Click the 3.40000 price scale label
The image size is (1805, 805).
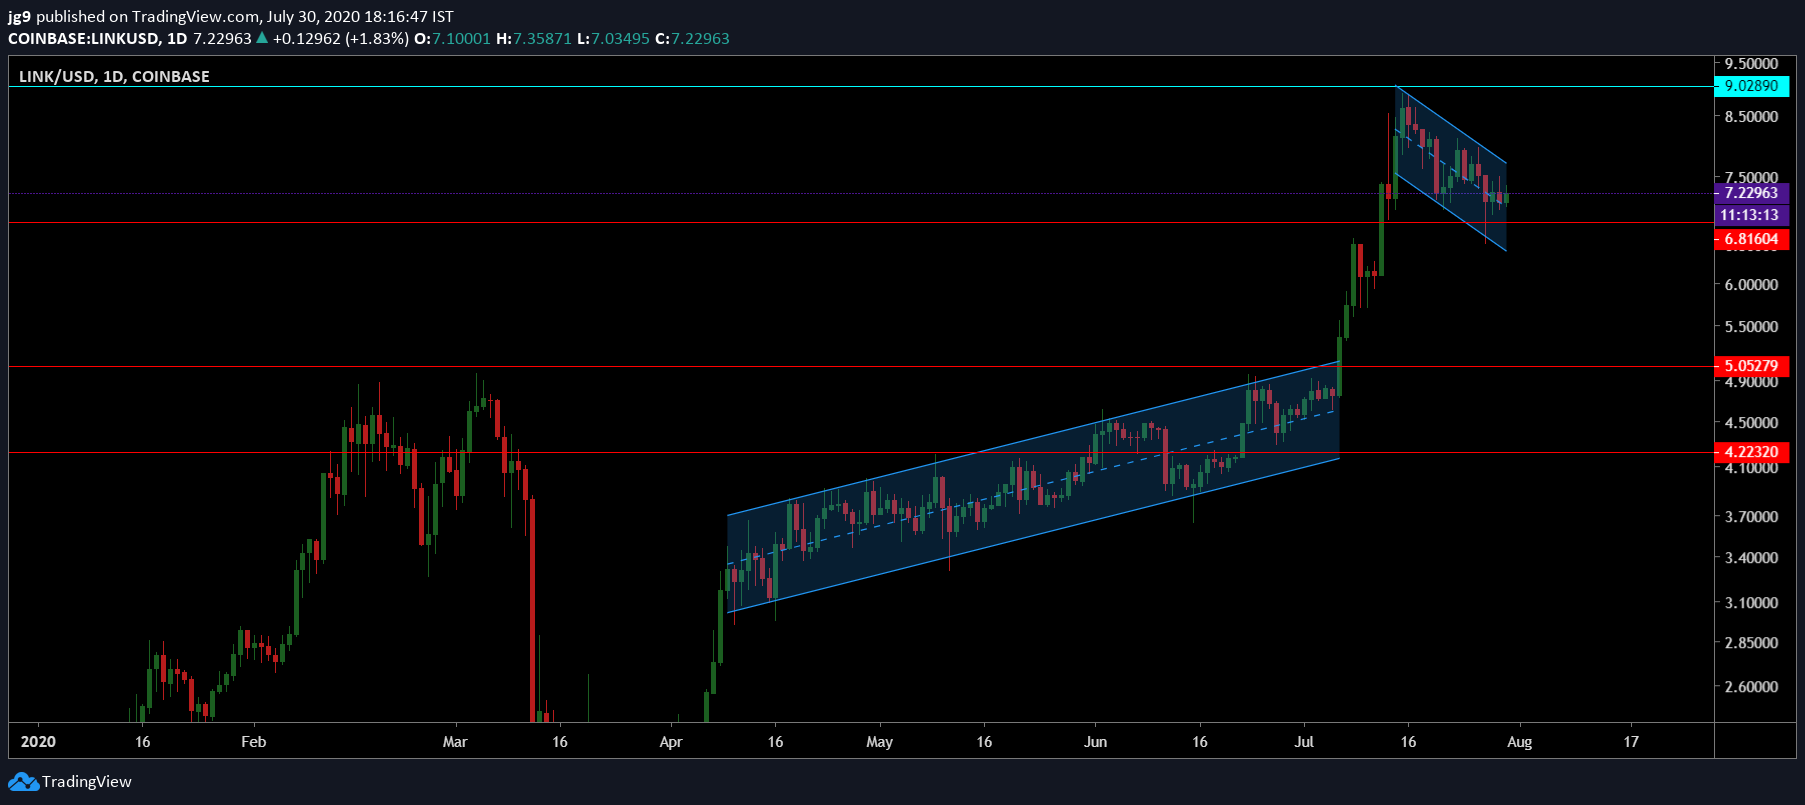click(x=1751, y=557)
